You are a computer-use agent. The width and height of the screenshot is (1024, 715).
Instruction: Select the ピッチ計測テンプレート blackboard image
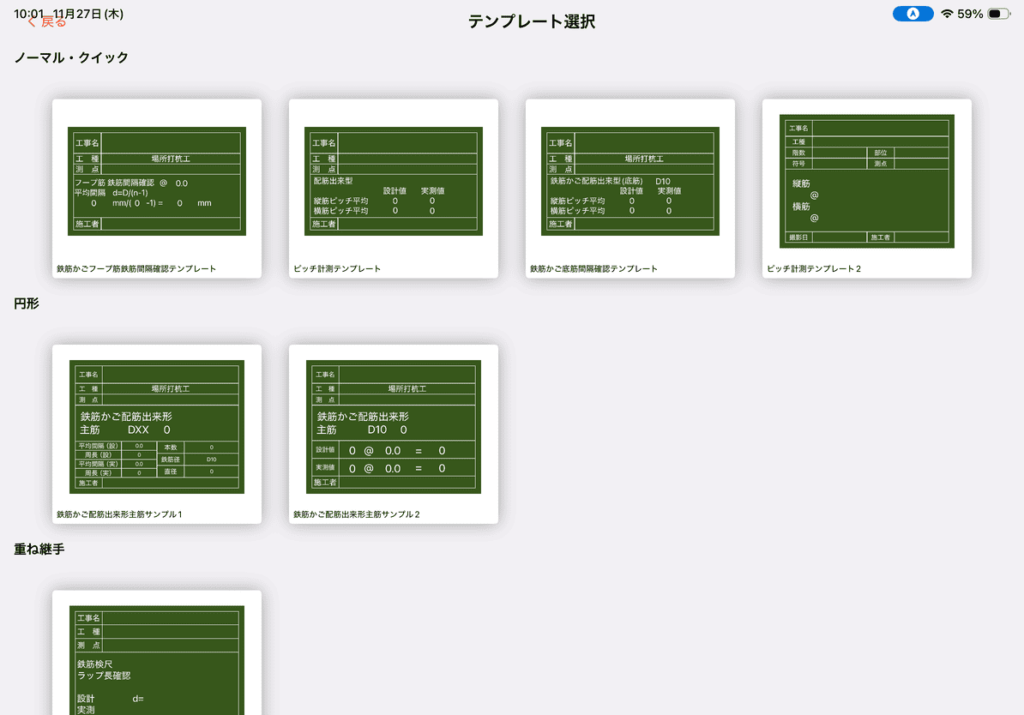coord(393,181)
